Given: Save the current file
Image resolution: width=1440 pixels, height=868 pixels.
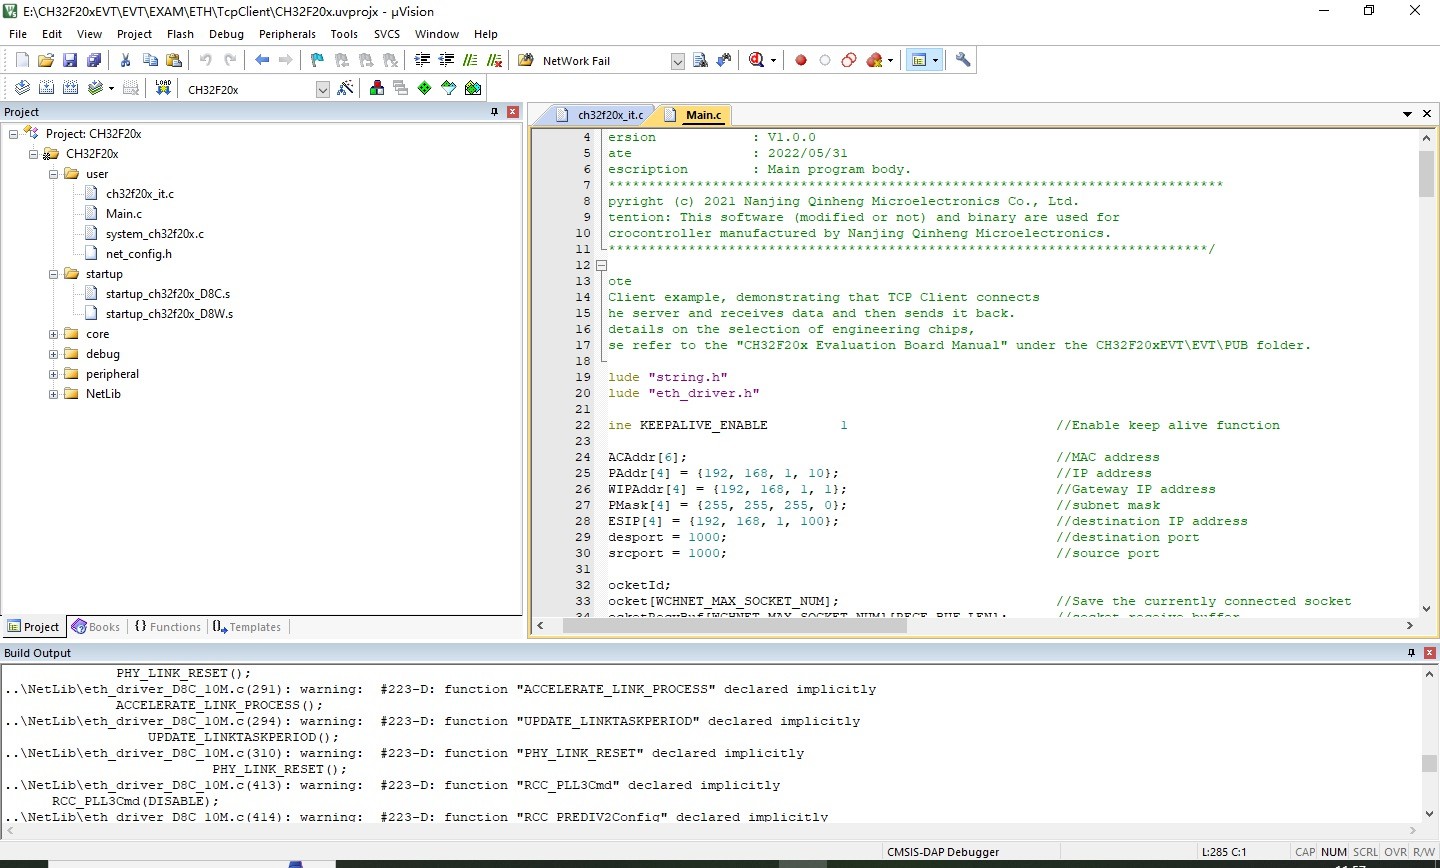Looking at the screenshot, I should pos(70,60).
